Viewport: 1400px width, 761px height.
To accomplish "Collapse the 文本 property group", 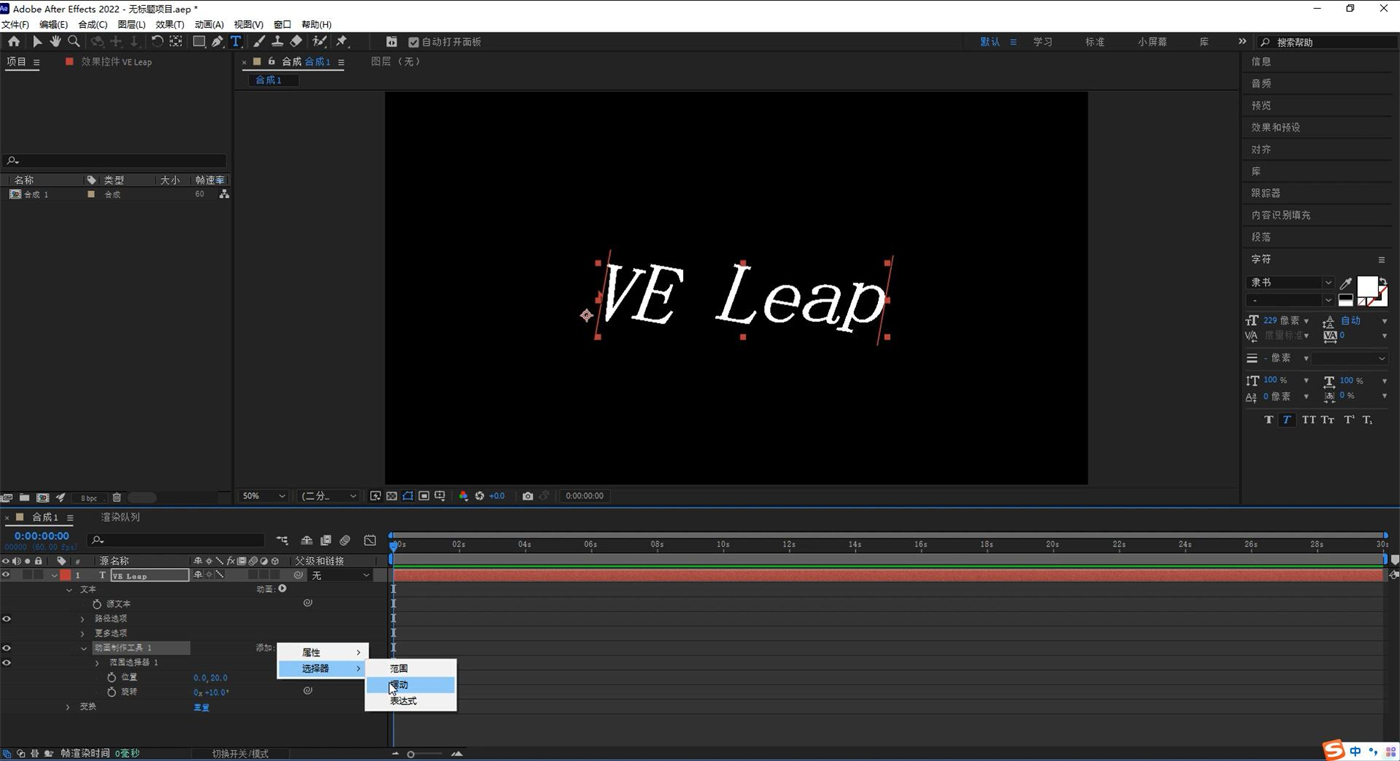I will 69,590.
